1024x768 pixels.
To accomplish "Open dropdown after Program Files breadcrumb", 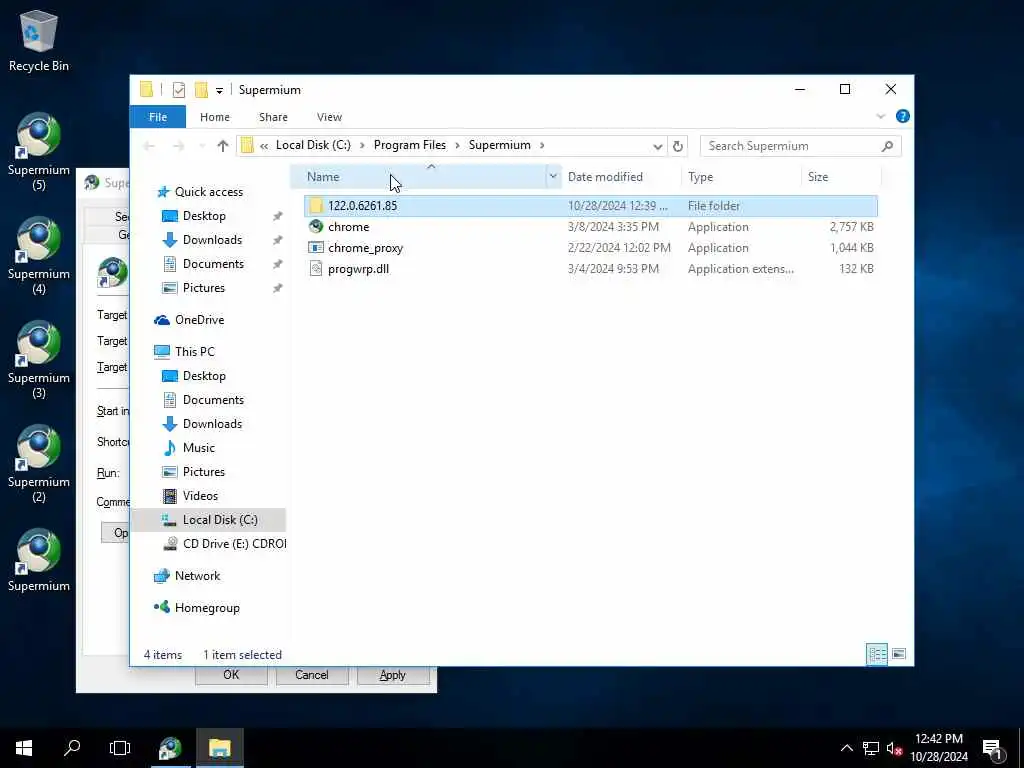I will pyautogui.click(x=457, y=145).
